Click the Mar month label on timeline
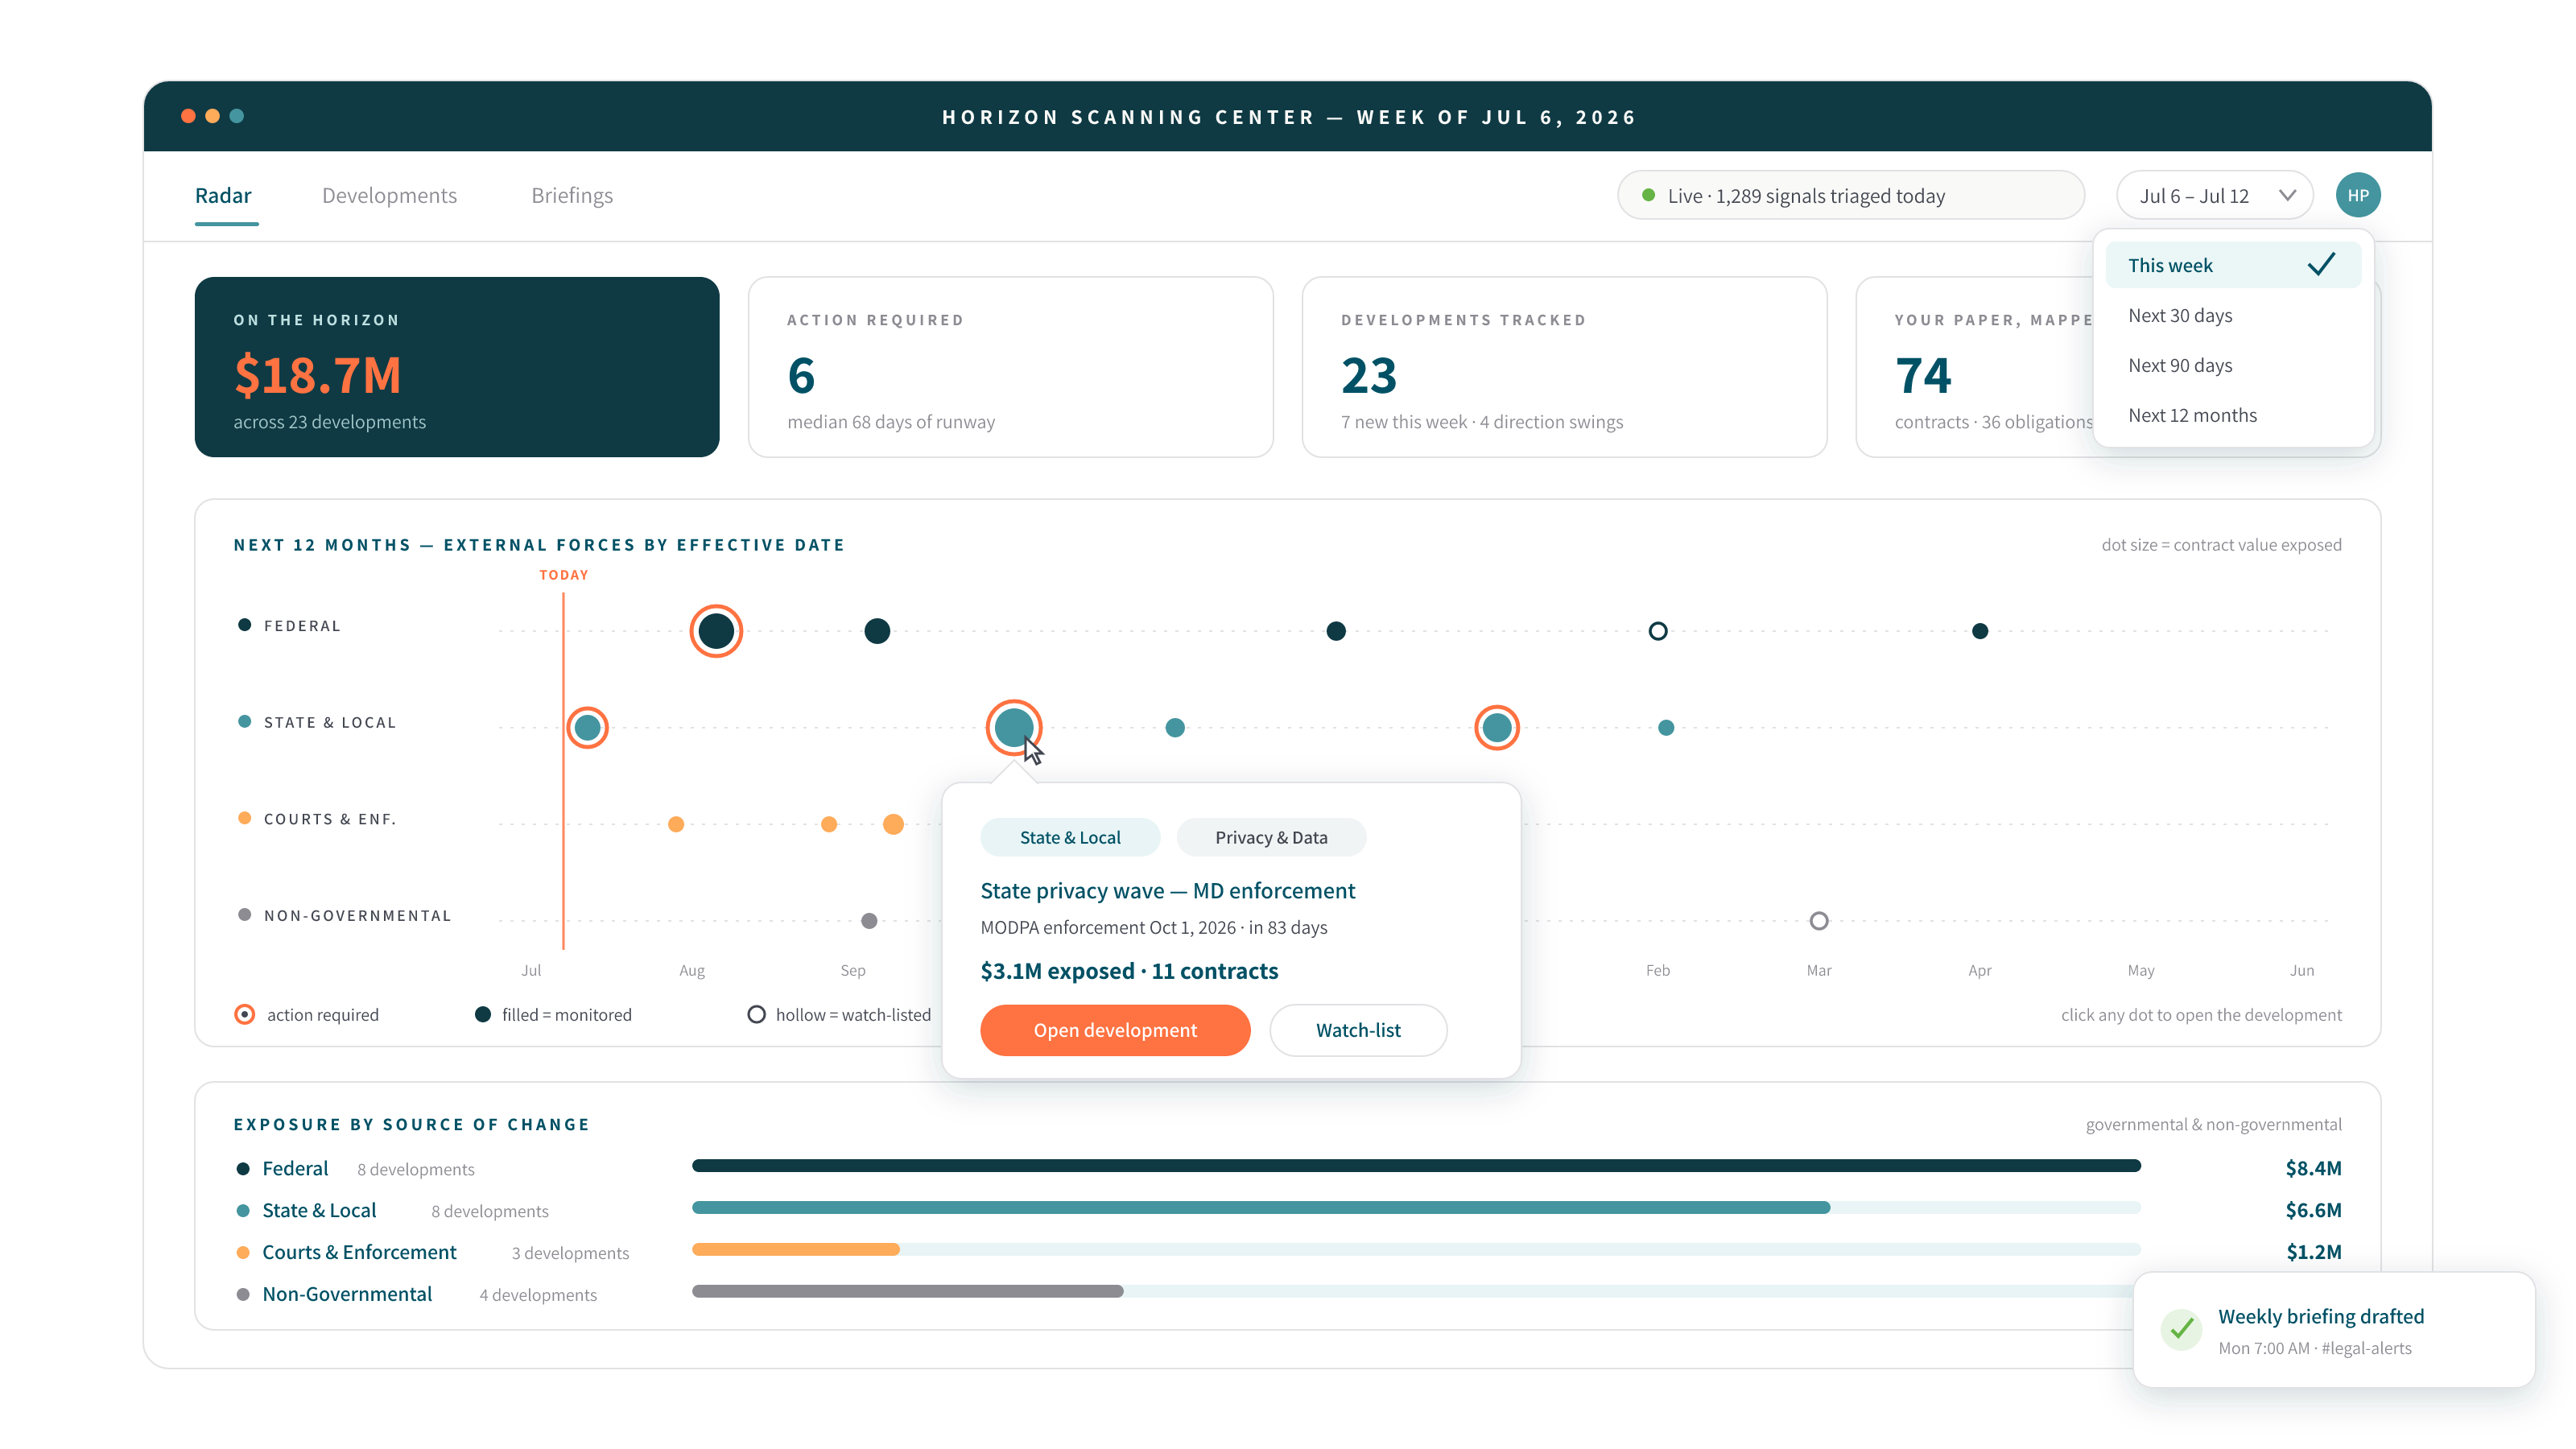Image resolution: width=2576 pixels, height=1449 pixels. (1819, 970)
